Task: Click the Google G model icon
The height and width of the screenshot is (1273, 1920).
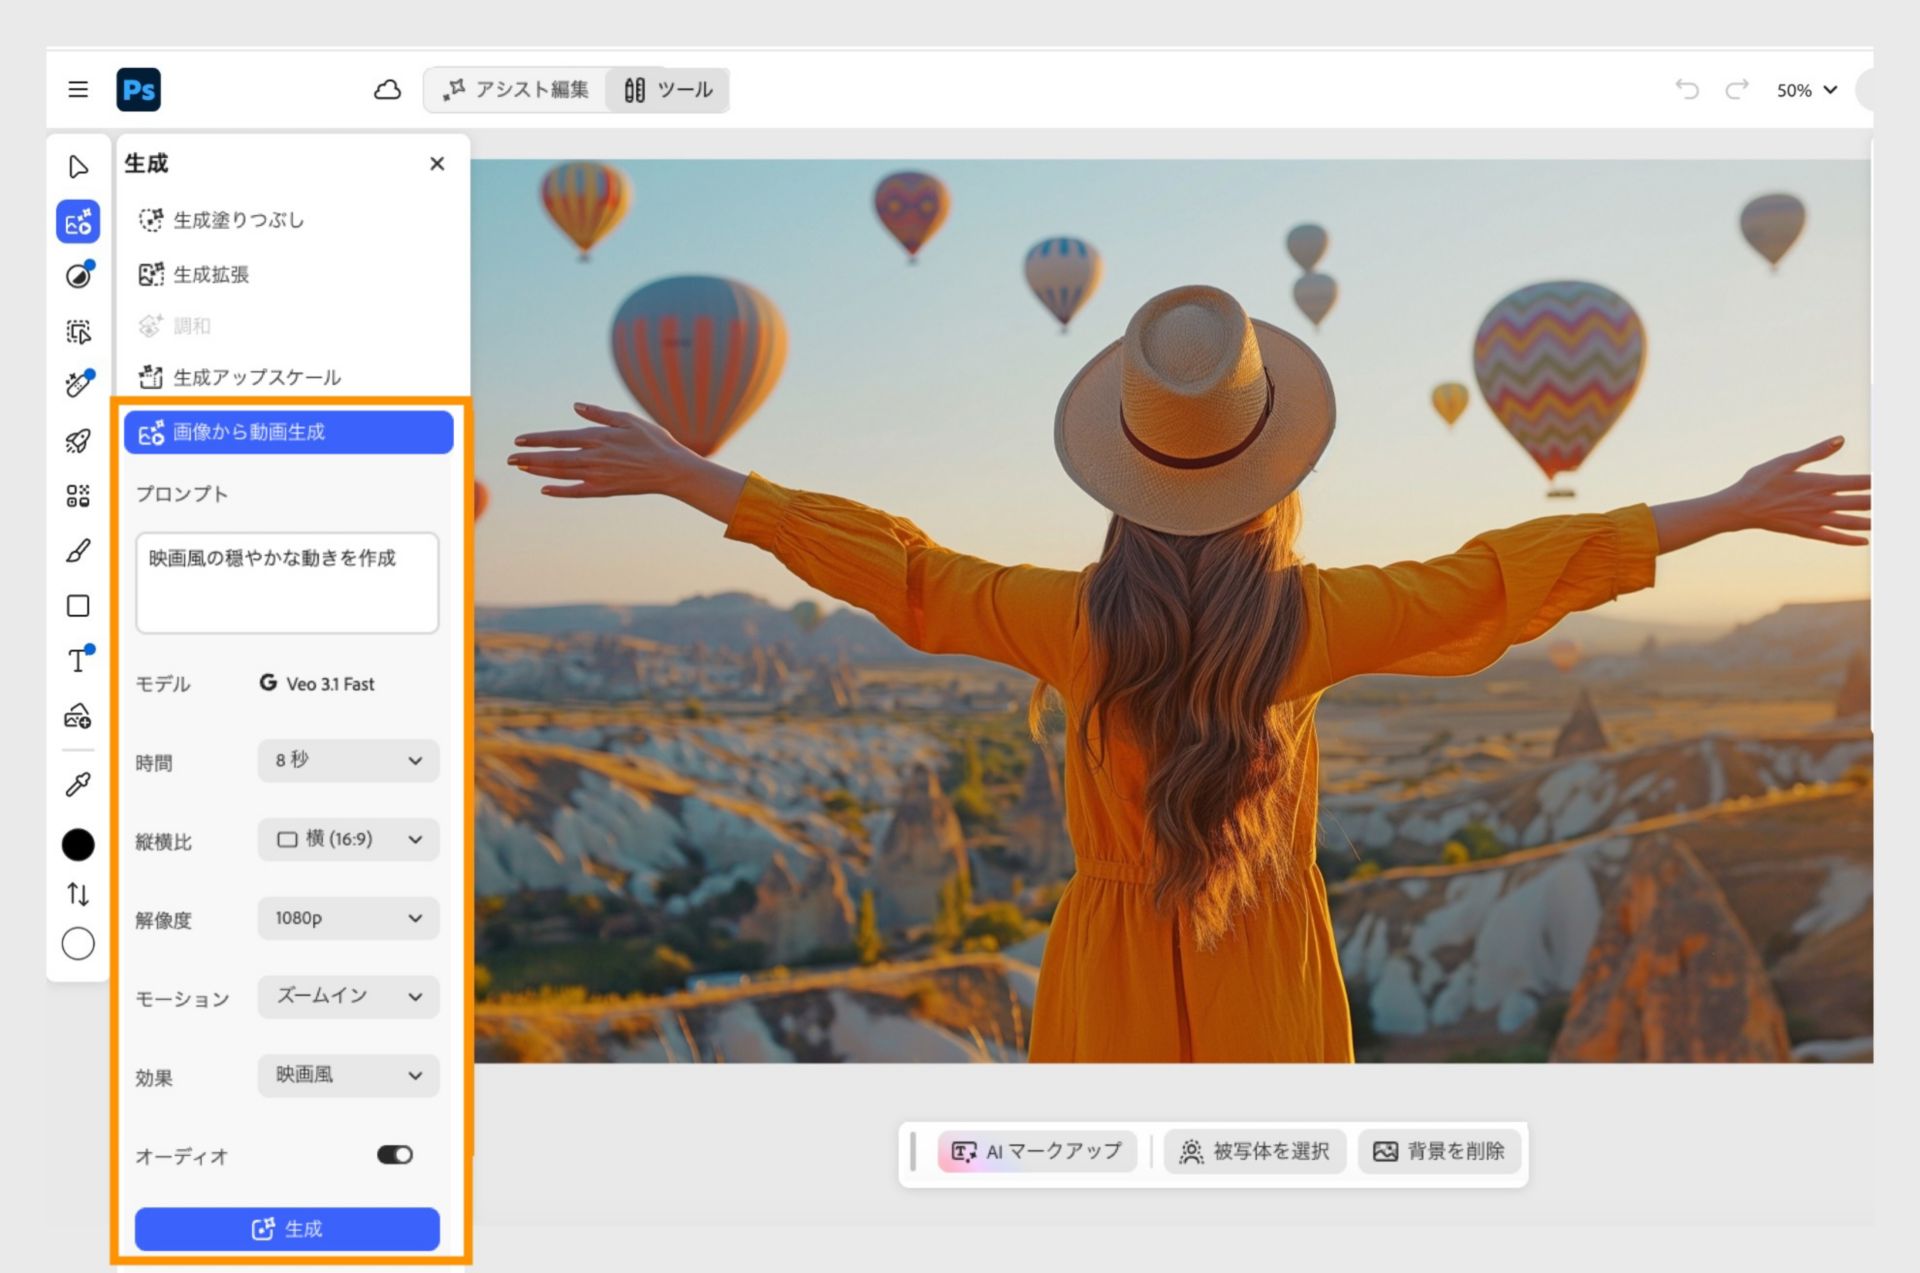Action: [268, 683]
